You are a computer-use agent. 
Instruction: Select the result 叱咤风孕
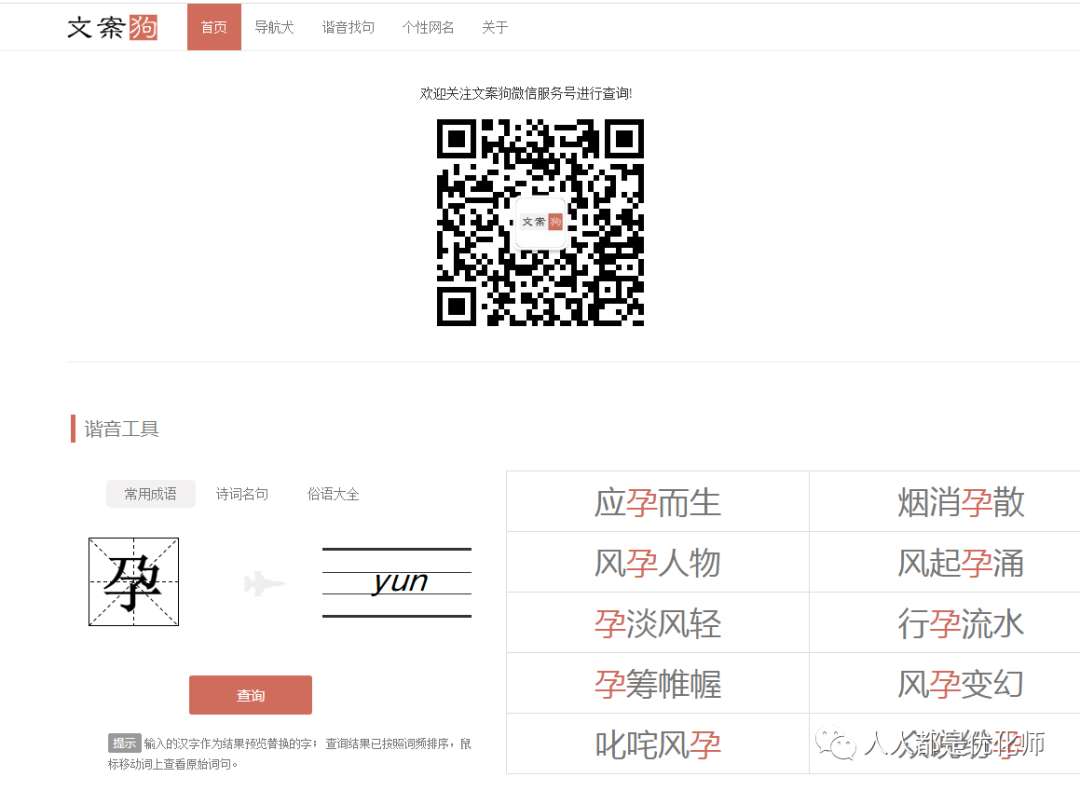pyautogui.click(x=658, y=744)
